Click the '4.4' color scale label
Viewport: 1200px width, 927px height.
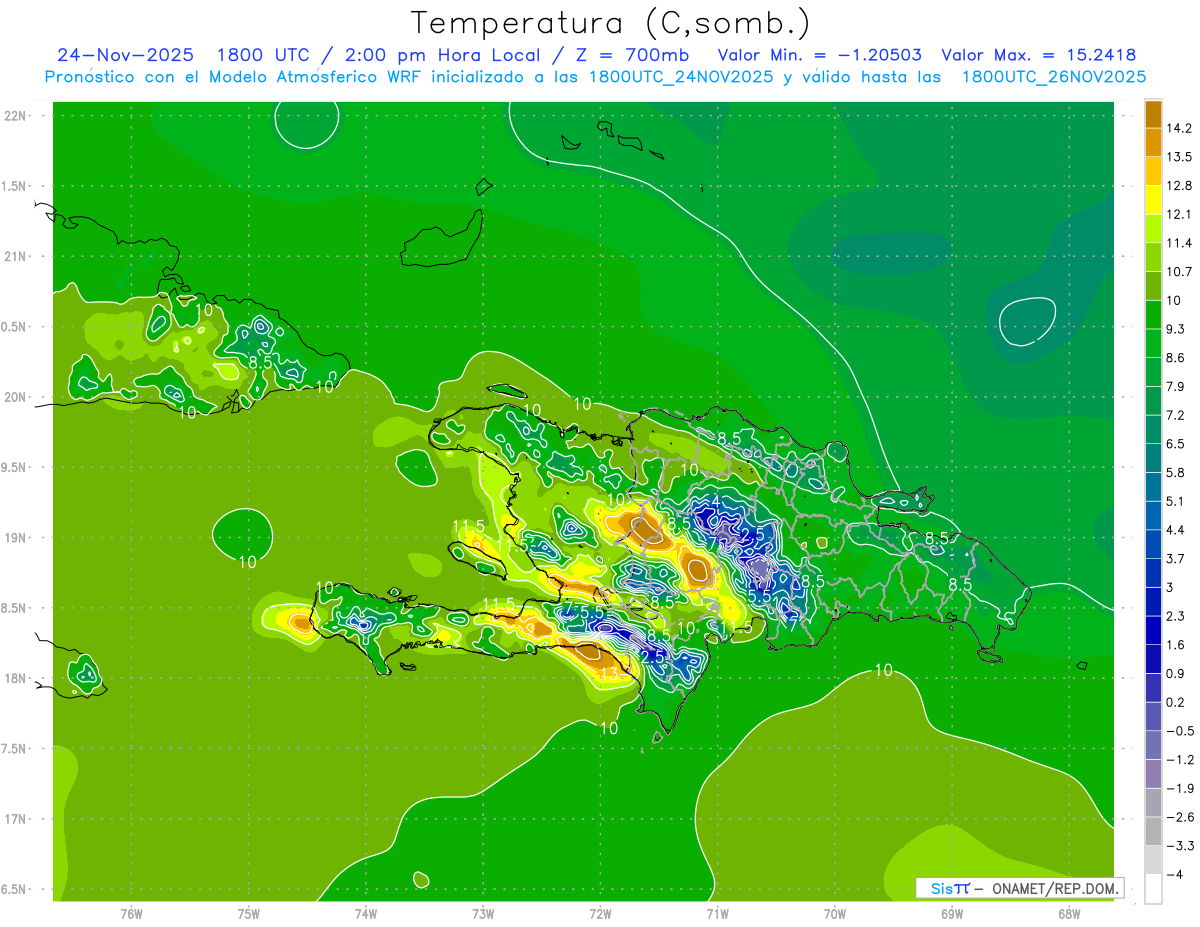(x=1175, y=529)
